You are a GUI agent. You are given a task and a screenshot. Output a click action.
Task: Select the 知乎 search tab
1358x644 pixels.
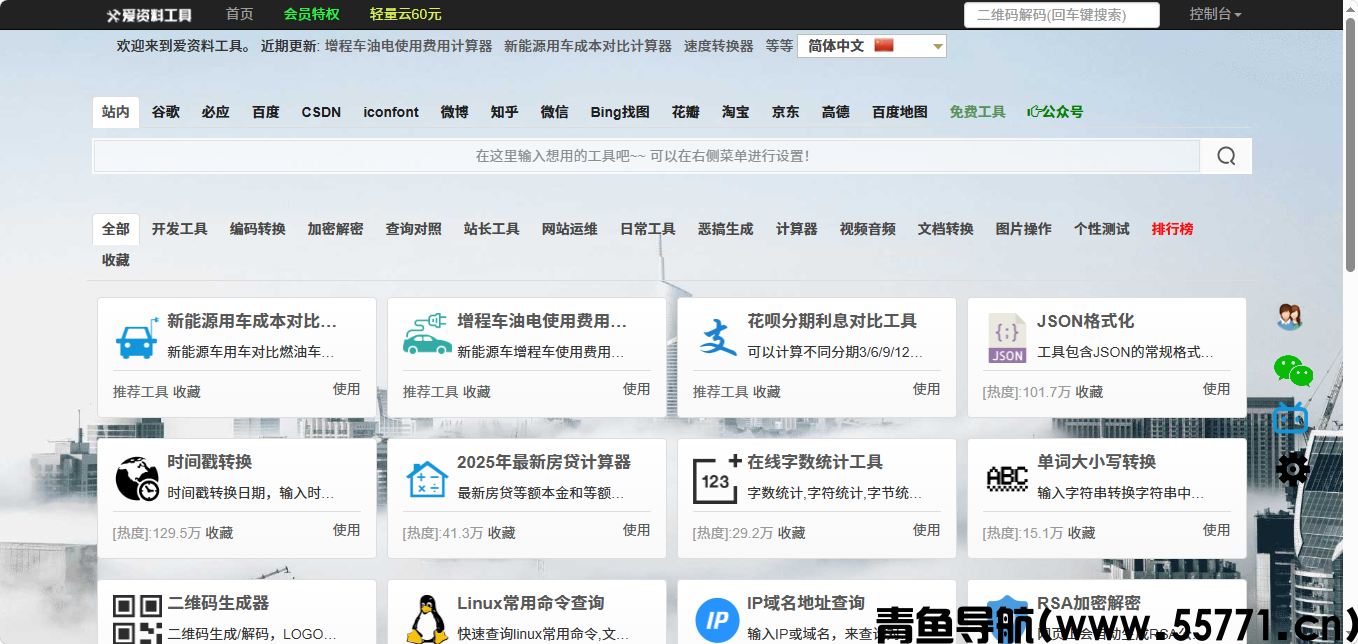pos(504,112)
